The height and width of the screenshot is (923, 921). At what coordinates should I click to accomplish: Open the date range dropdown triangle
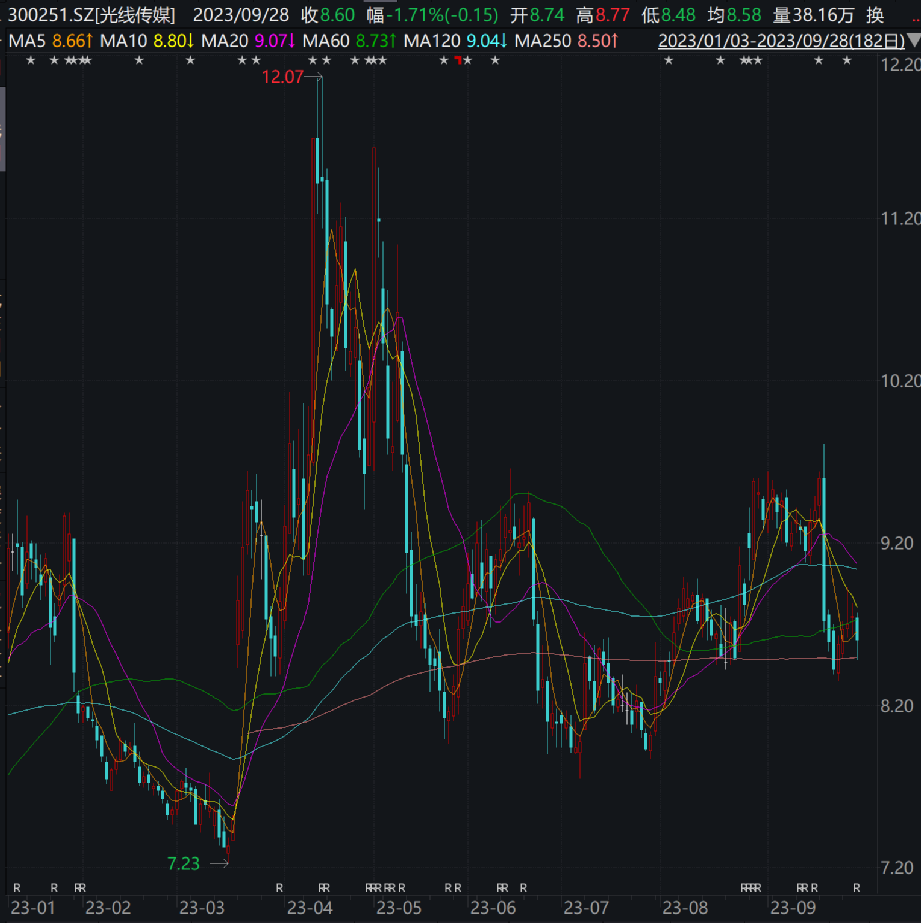913,41
